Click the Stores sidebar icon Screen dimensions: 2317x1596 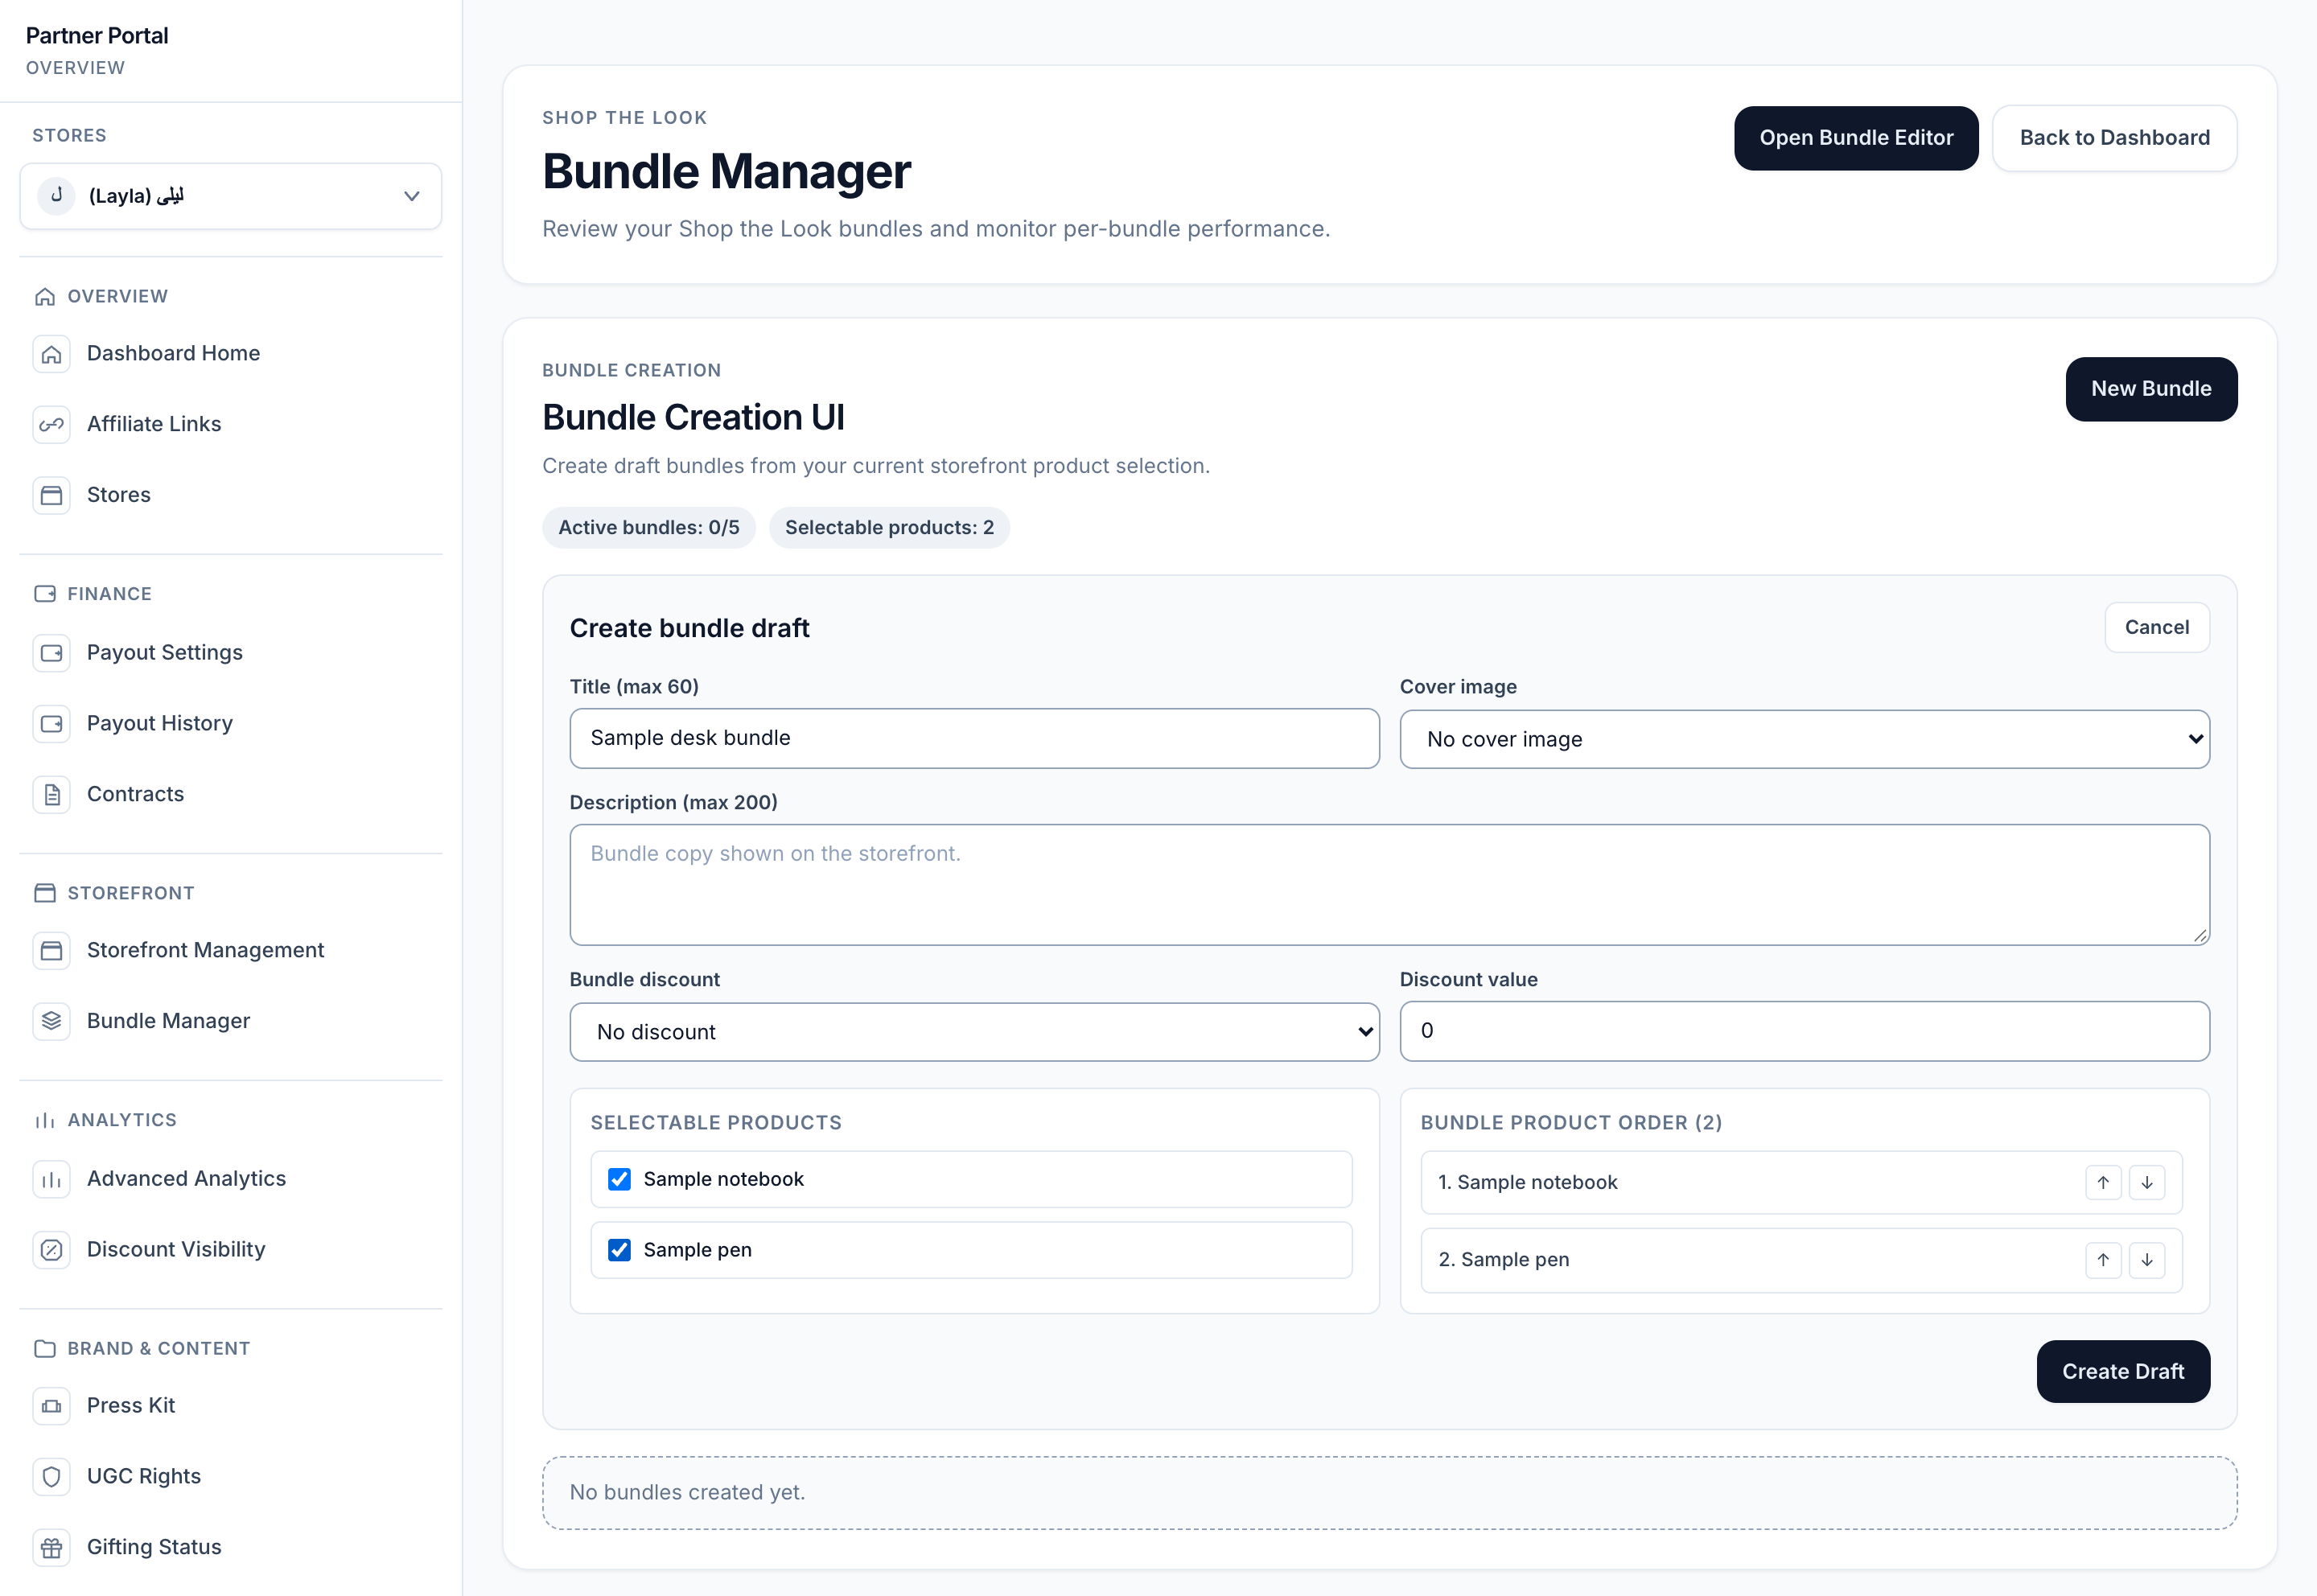coord(51,495)
